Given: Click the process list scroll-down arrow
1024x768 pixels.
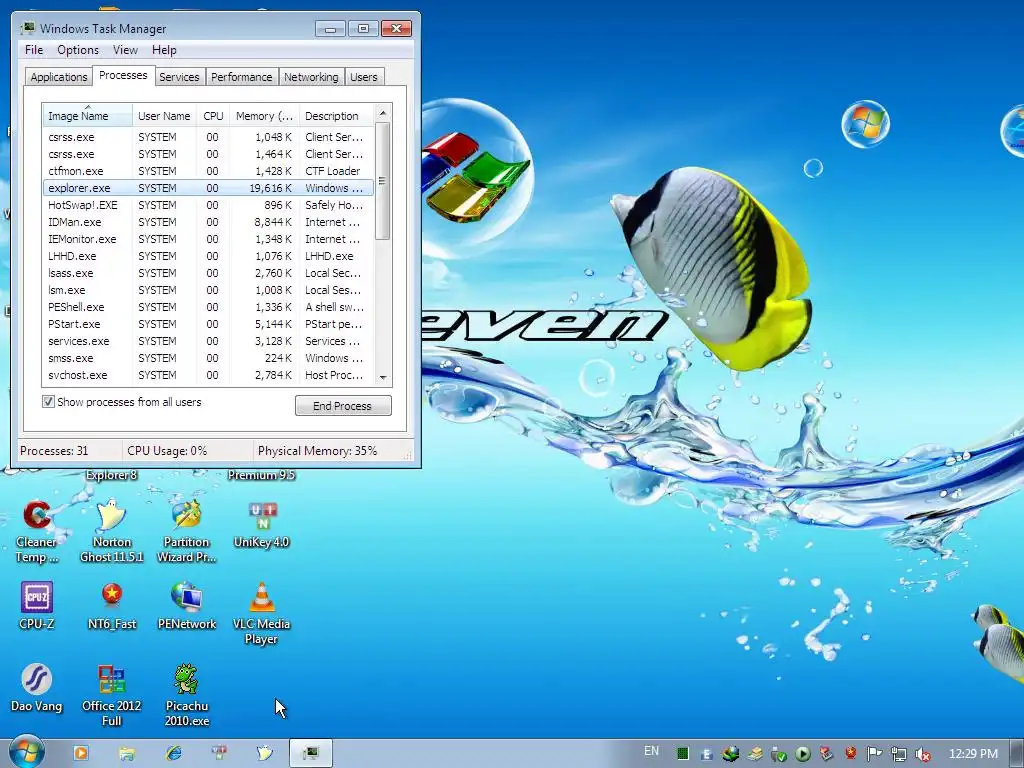Looking at the screenshot, I should [x=383, y=377].
